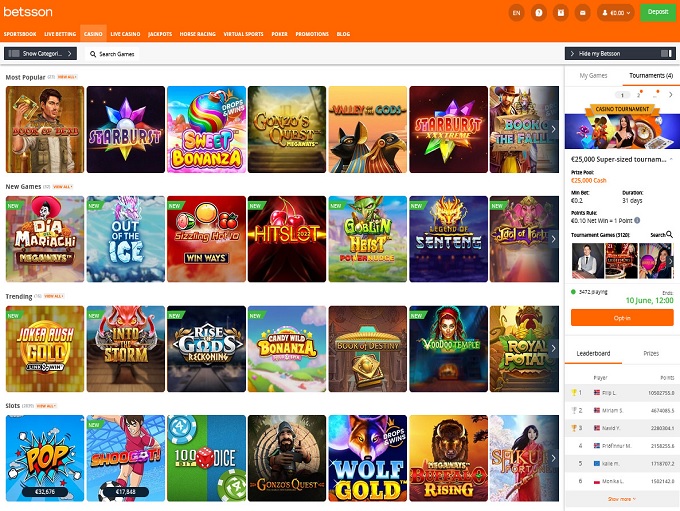Open the Sweet Bonanza game thumbnail

point(207,130)
